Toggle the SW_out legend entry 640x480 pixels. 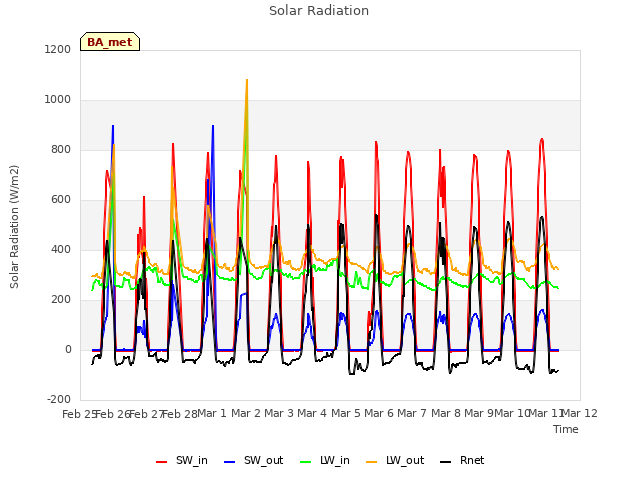(253, 461)
